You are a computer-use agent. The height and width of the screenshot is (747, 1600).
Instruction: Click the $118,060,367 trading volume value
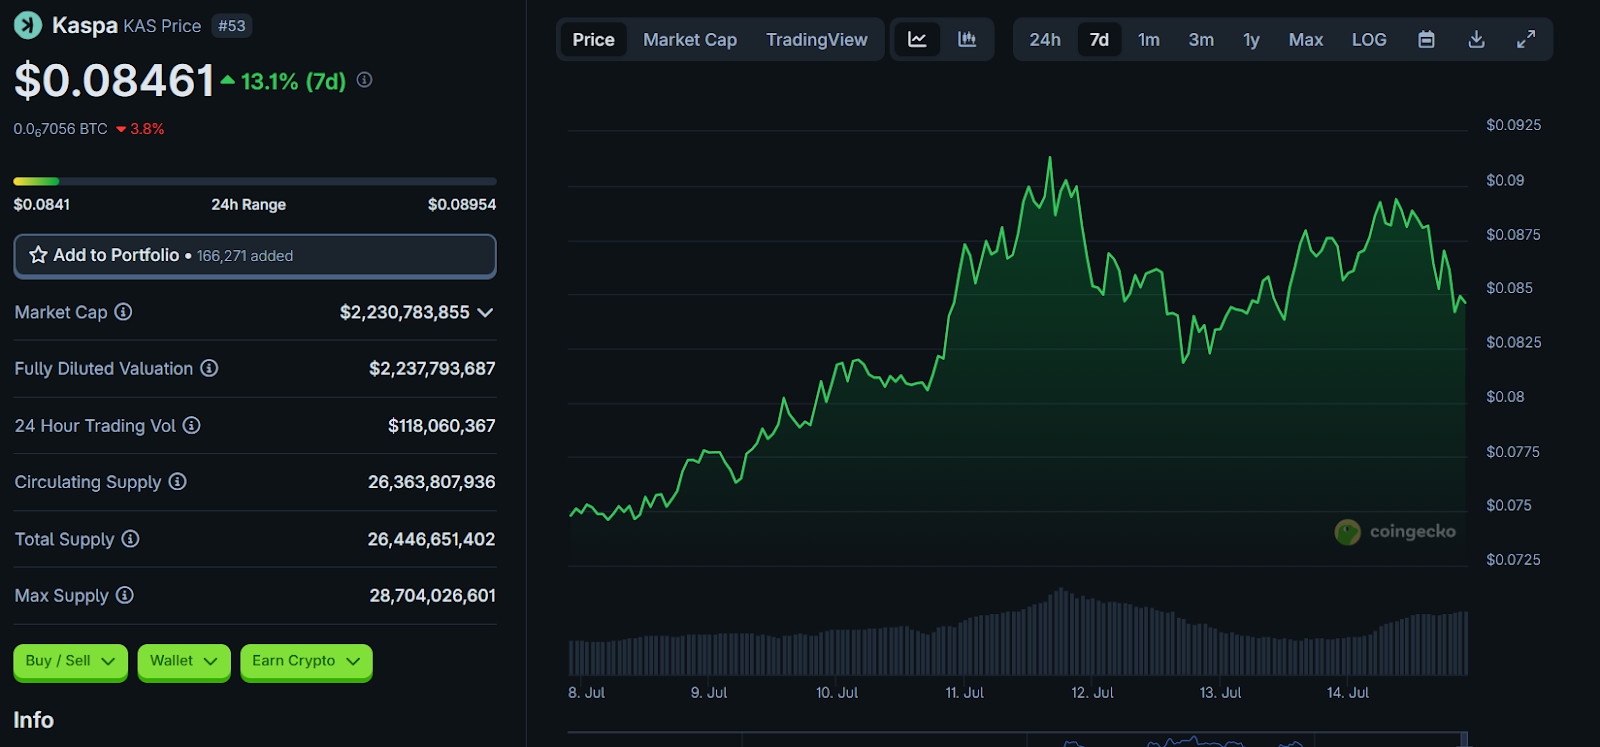[441, 425]
